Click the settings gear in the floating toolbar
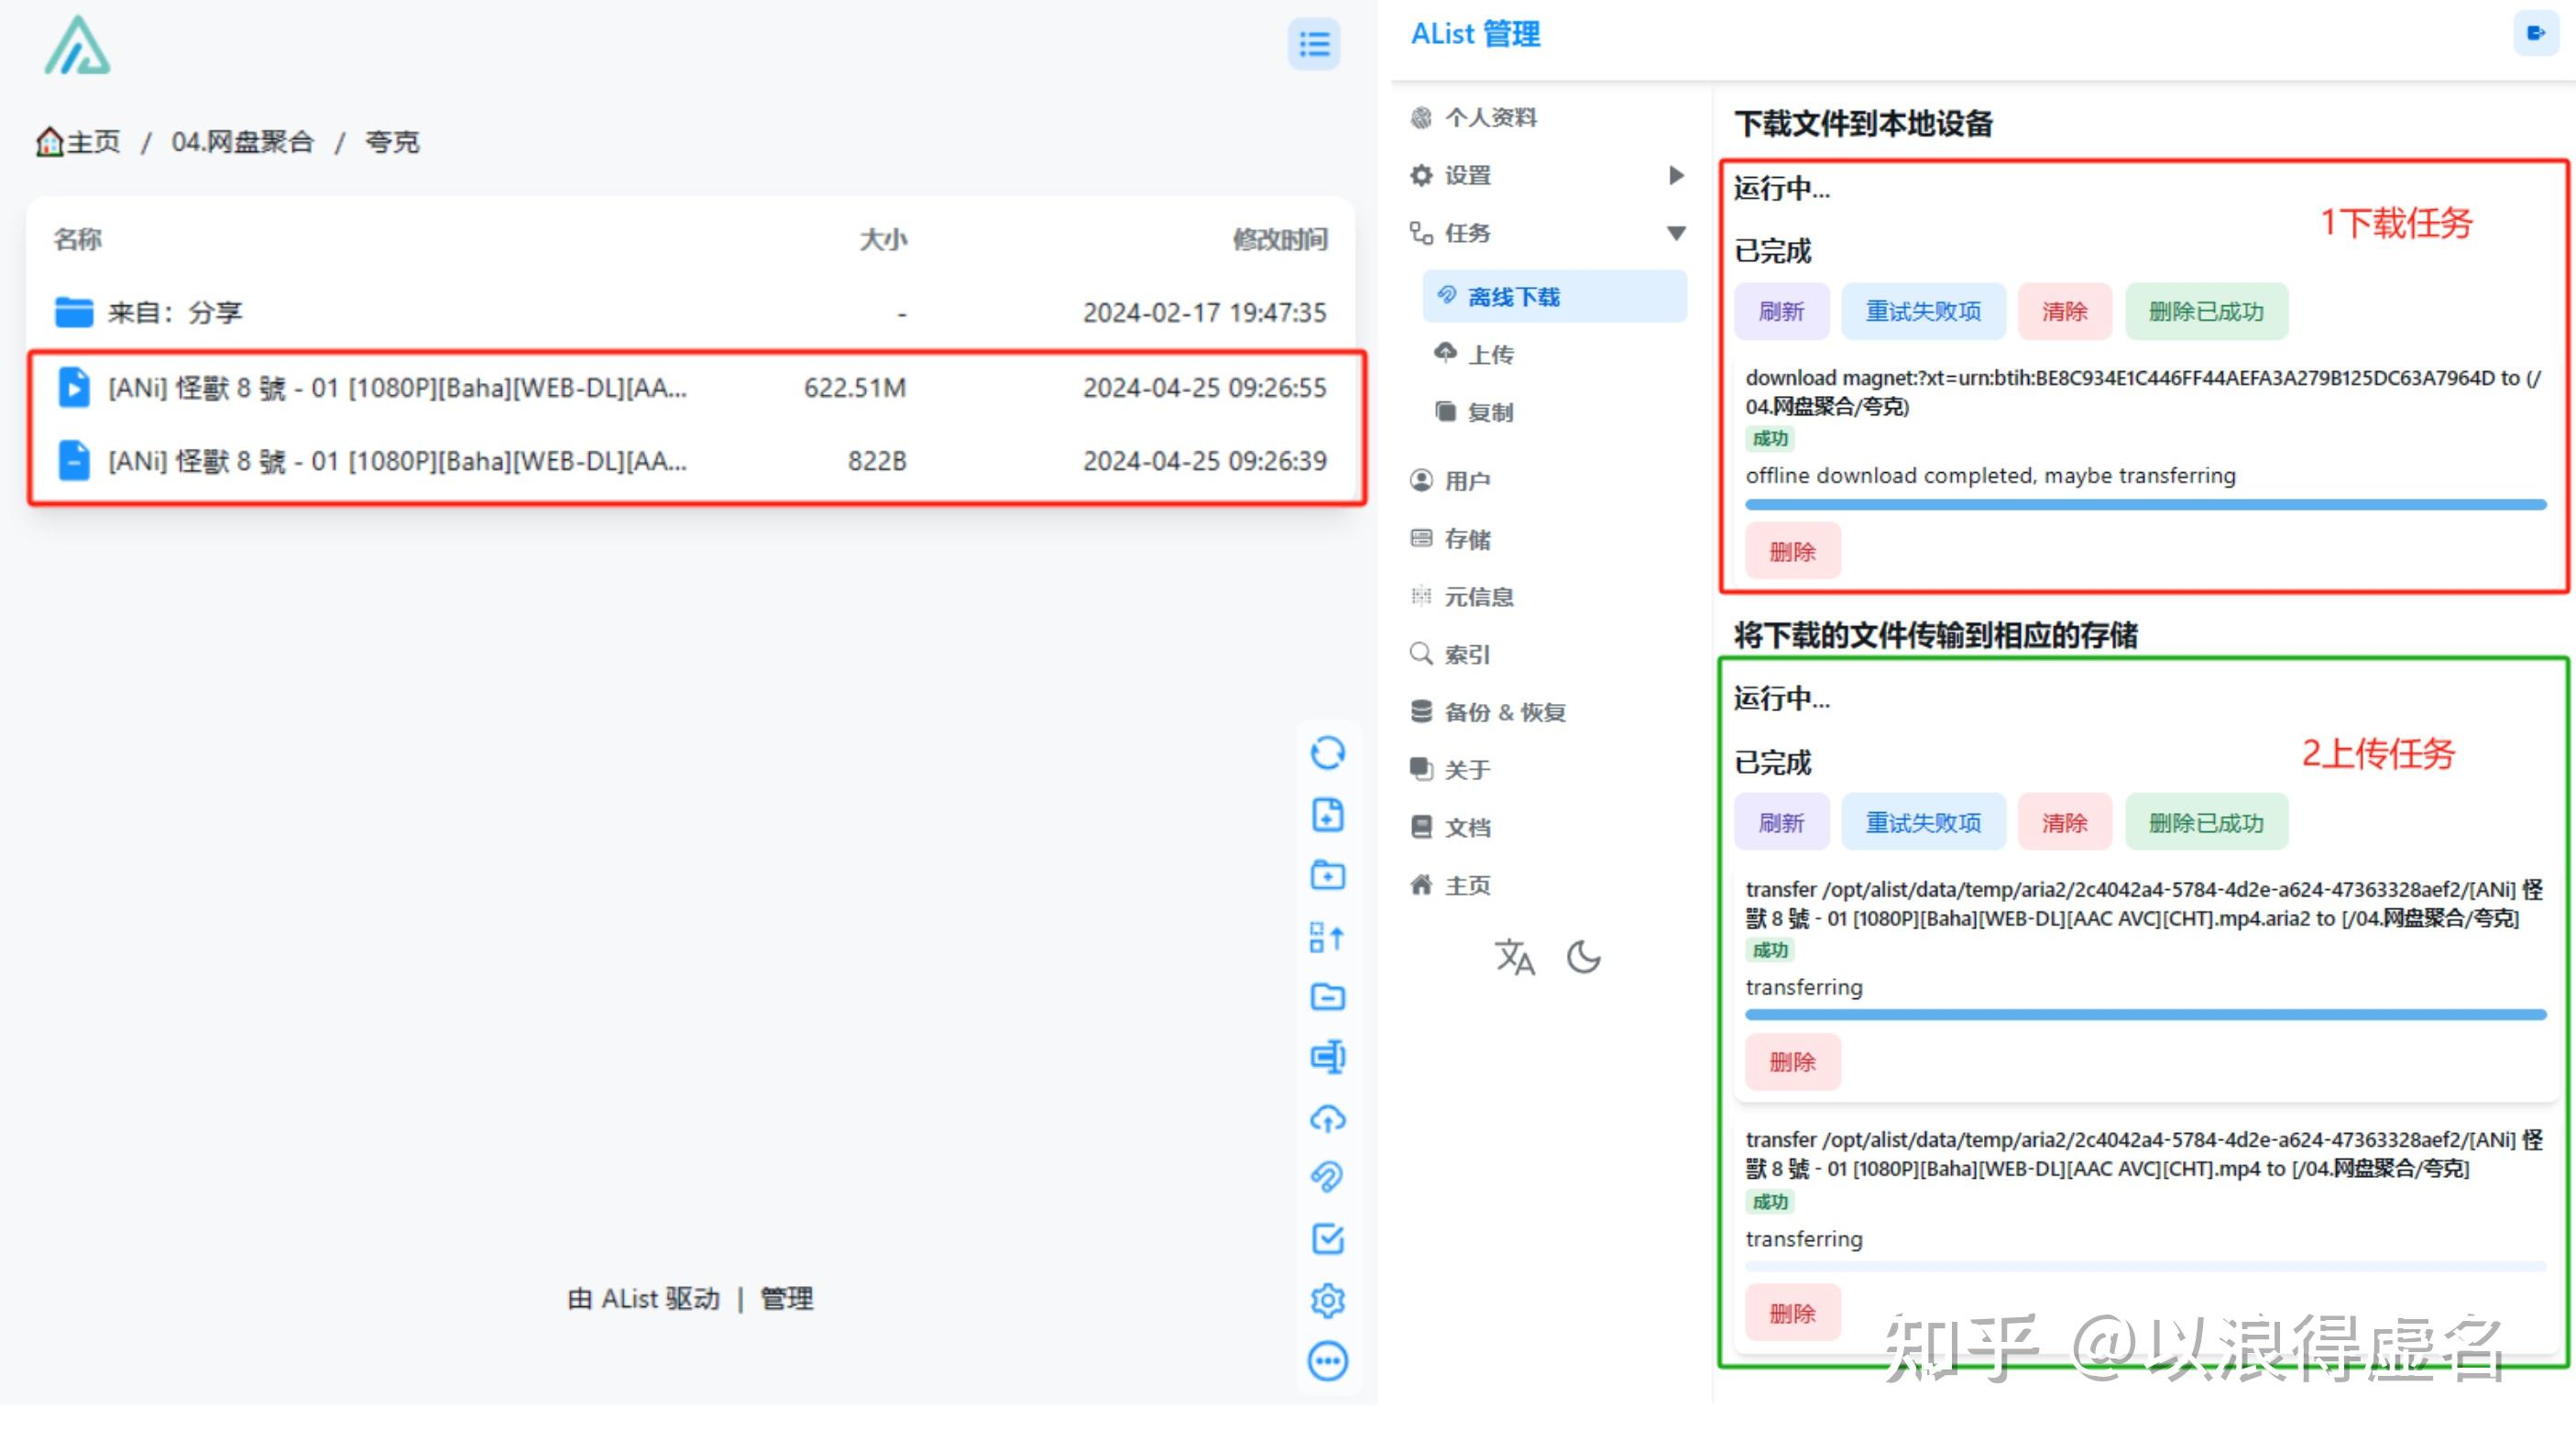The image size is (2576, 1452). tap(1328, 1299)
